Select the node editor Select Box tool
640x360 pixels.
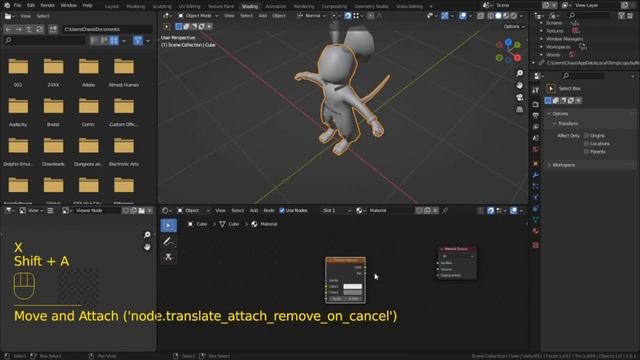point(169,225)
